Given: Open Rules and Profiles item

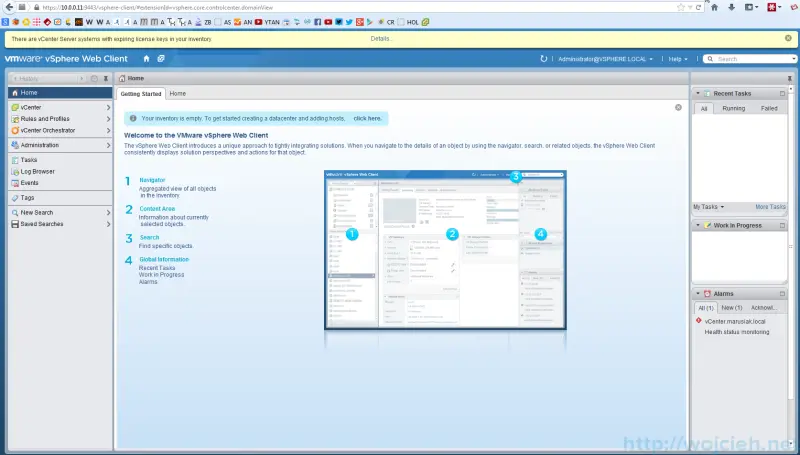Looking at the screenshot, I should [x=60, y=119].
